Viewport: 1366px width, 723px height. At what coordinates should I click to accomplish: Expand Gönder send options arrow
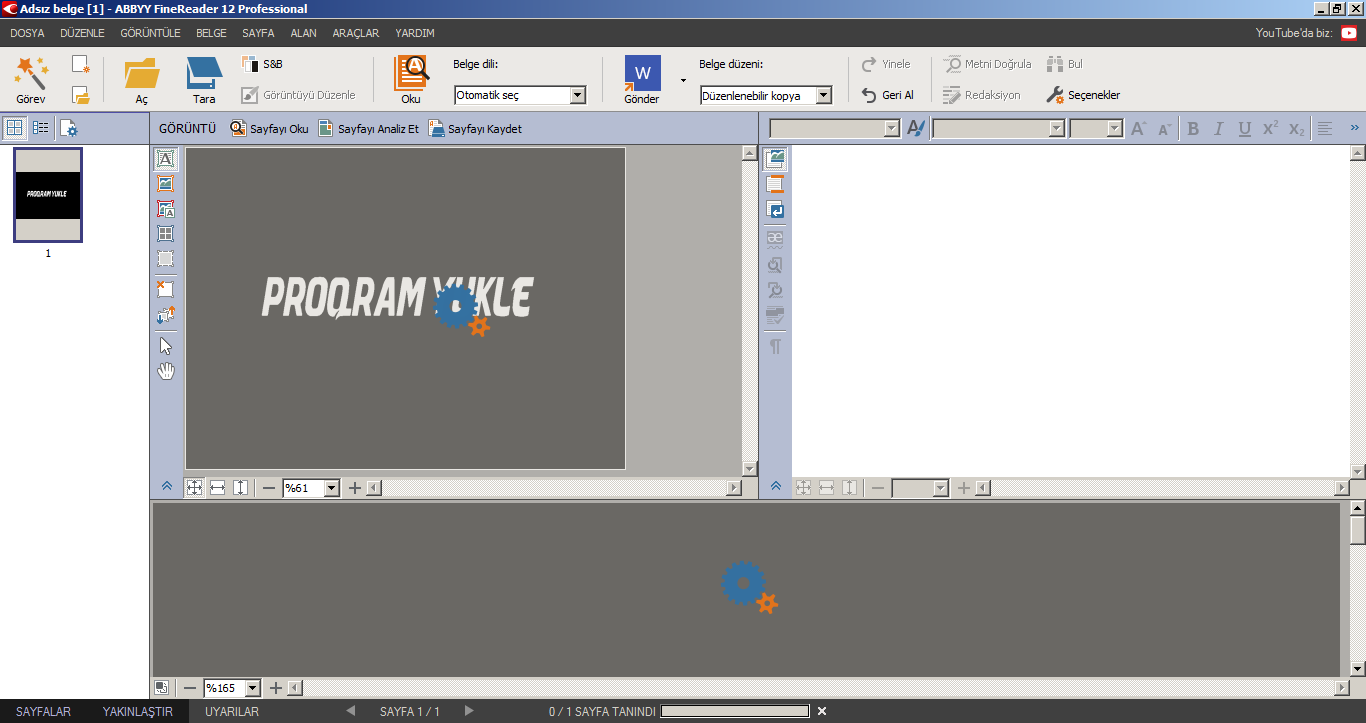(684, 80)
